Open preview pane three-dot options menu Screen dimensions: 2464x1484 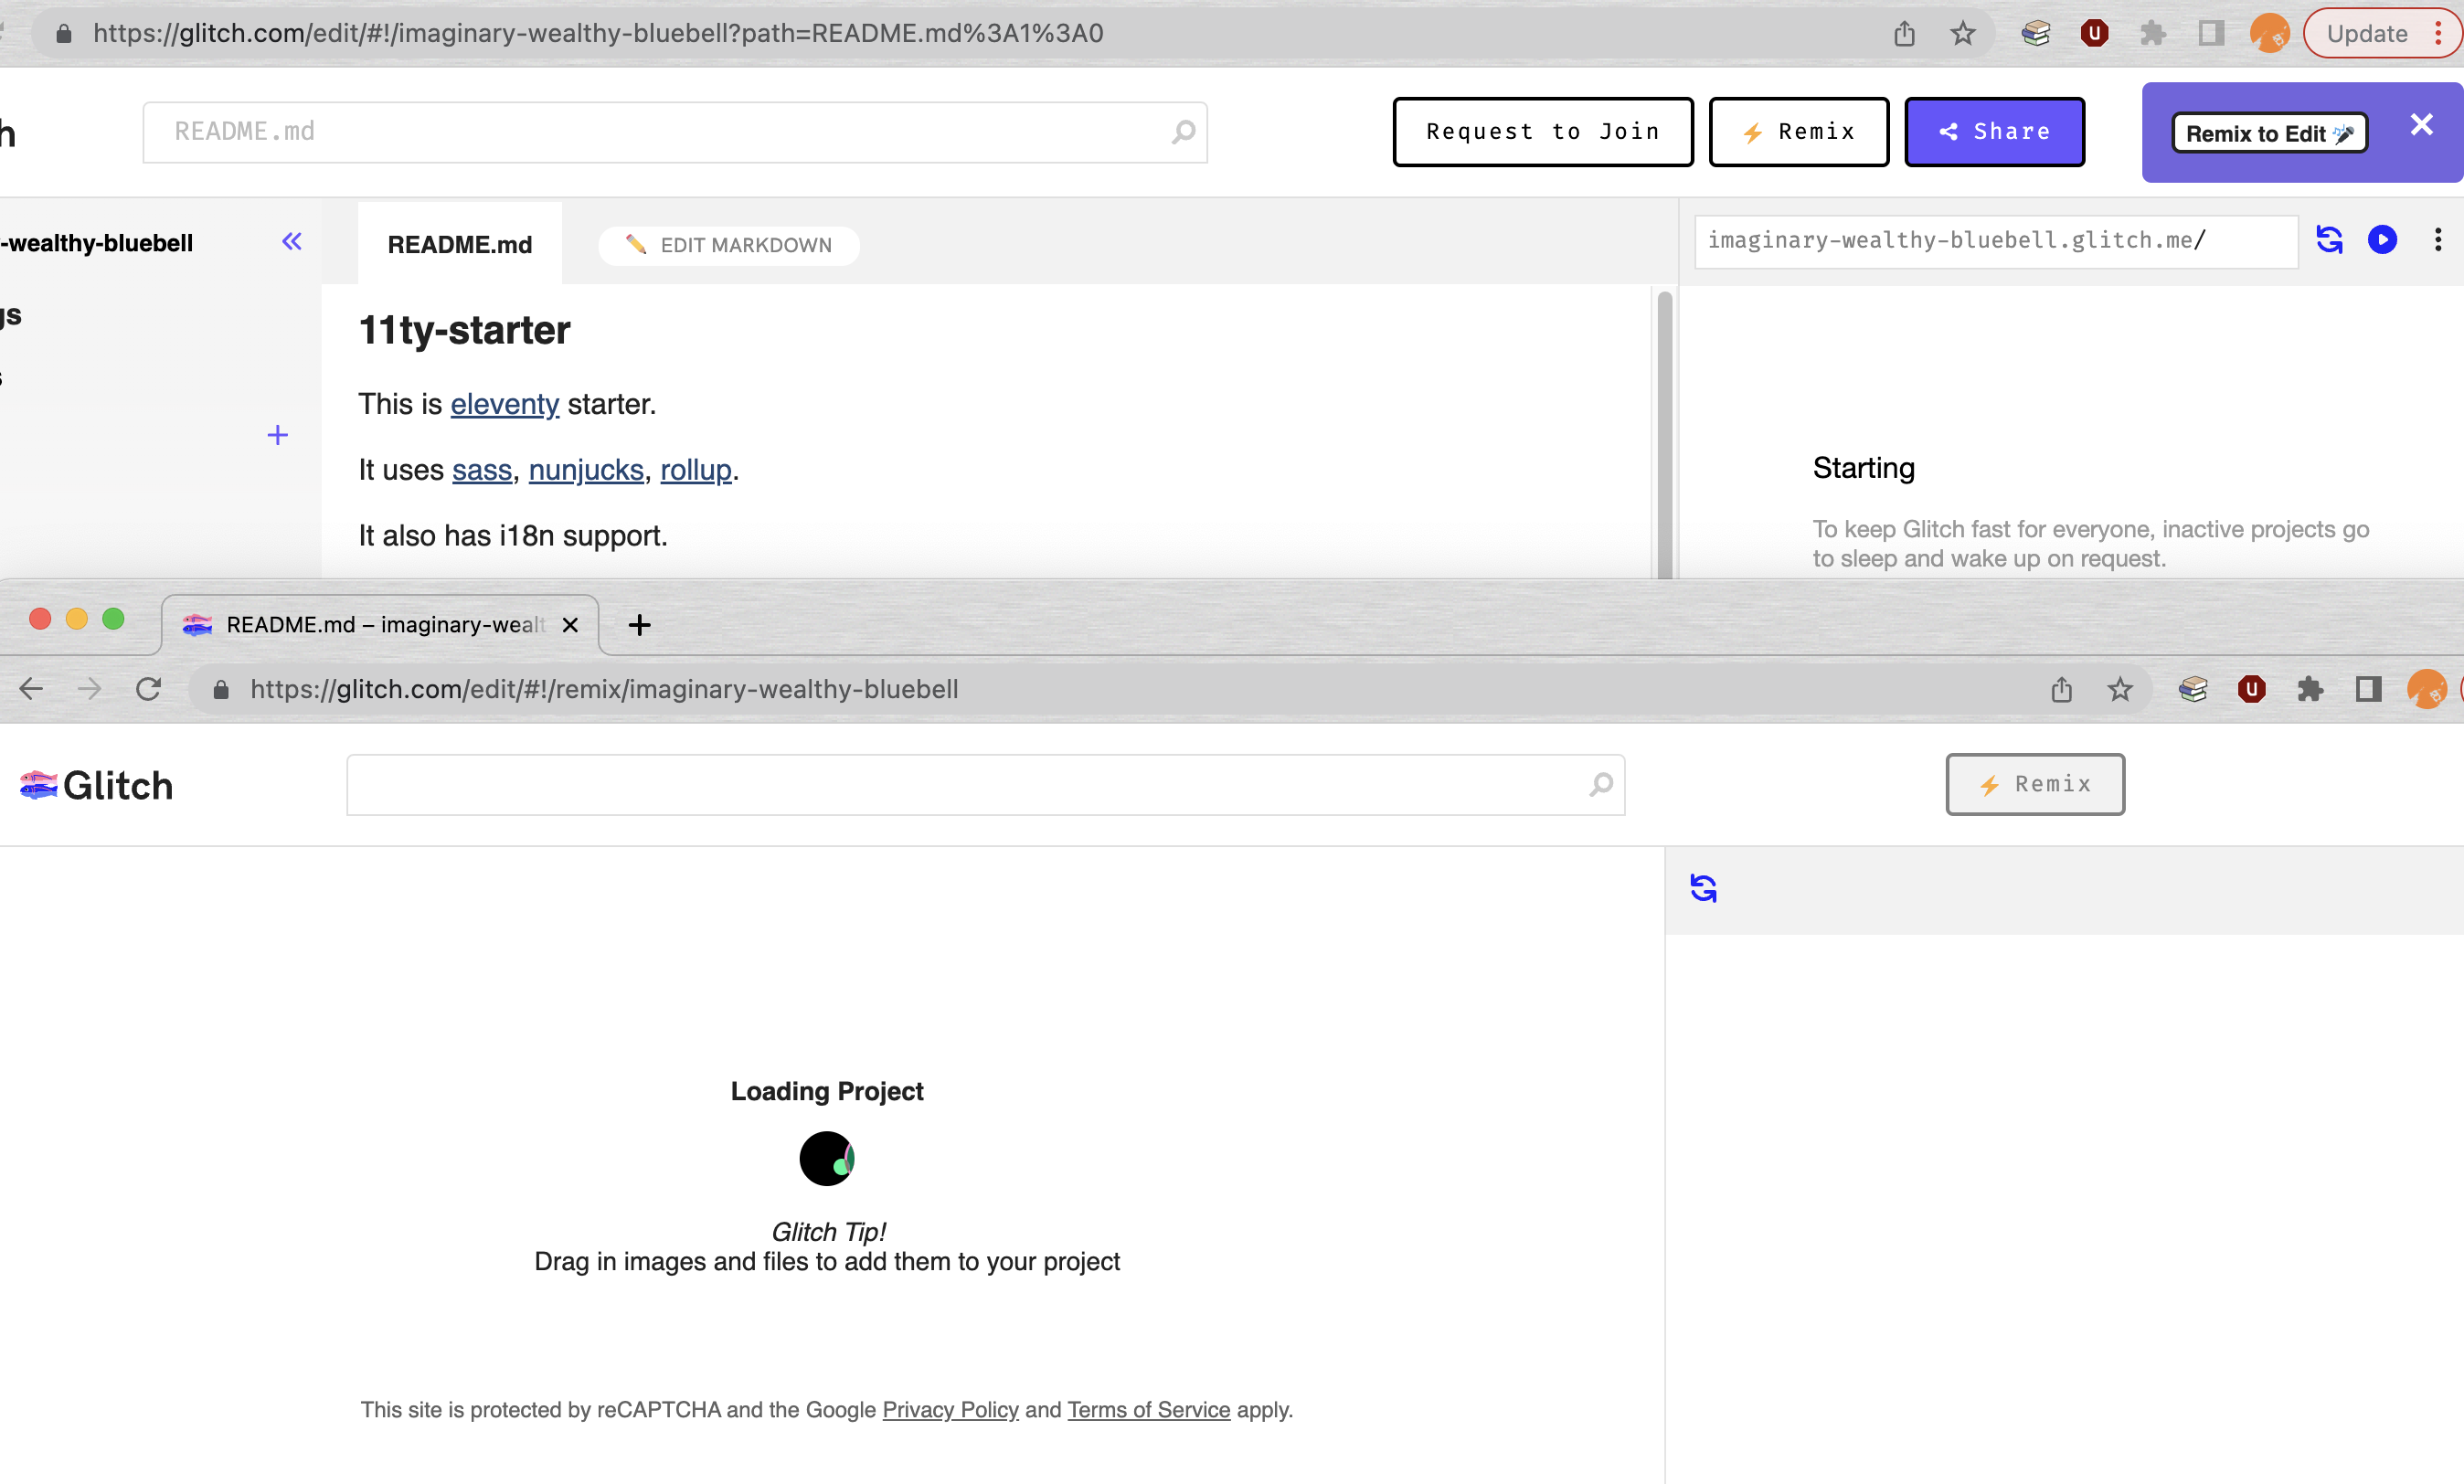pyautogui.click(x=2438, y=240)
